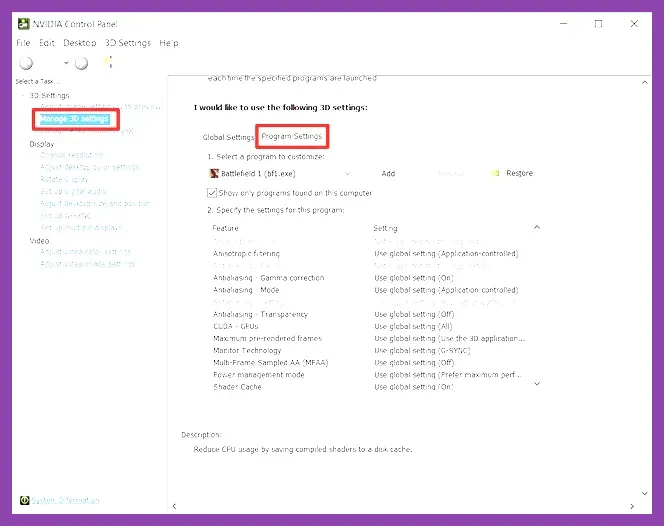Click the Video category in tree
Screen dimensions: 664x526
tap(39, 241)
